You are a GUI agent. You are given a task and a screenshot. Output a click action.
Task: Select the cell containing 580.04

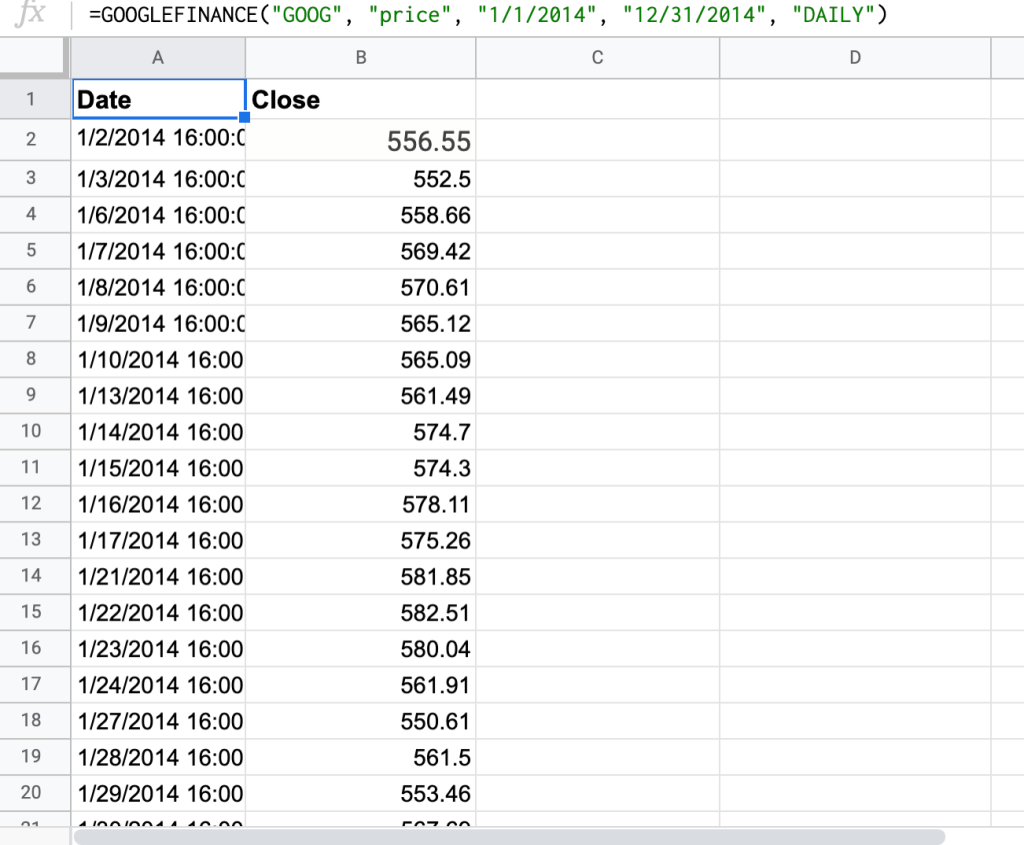pos(360,649)
